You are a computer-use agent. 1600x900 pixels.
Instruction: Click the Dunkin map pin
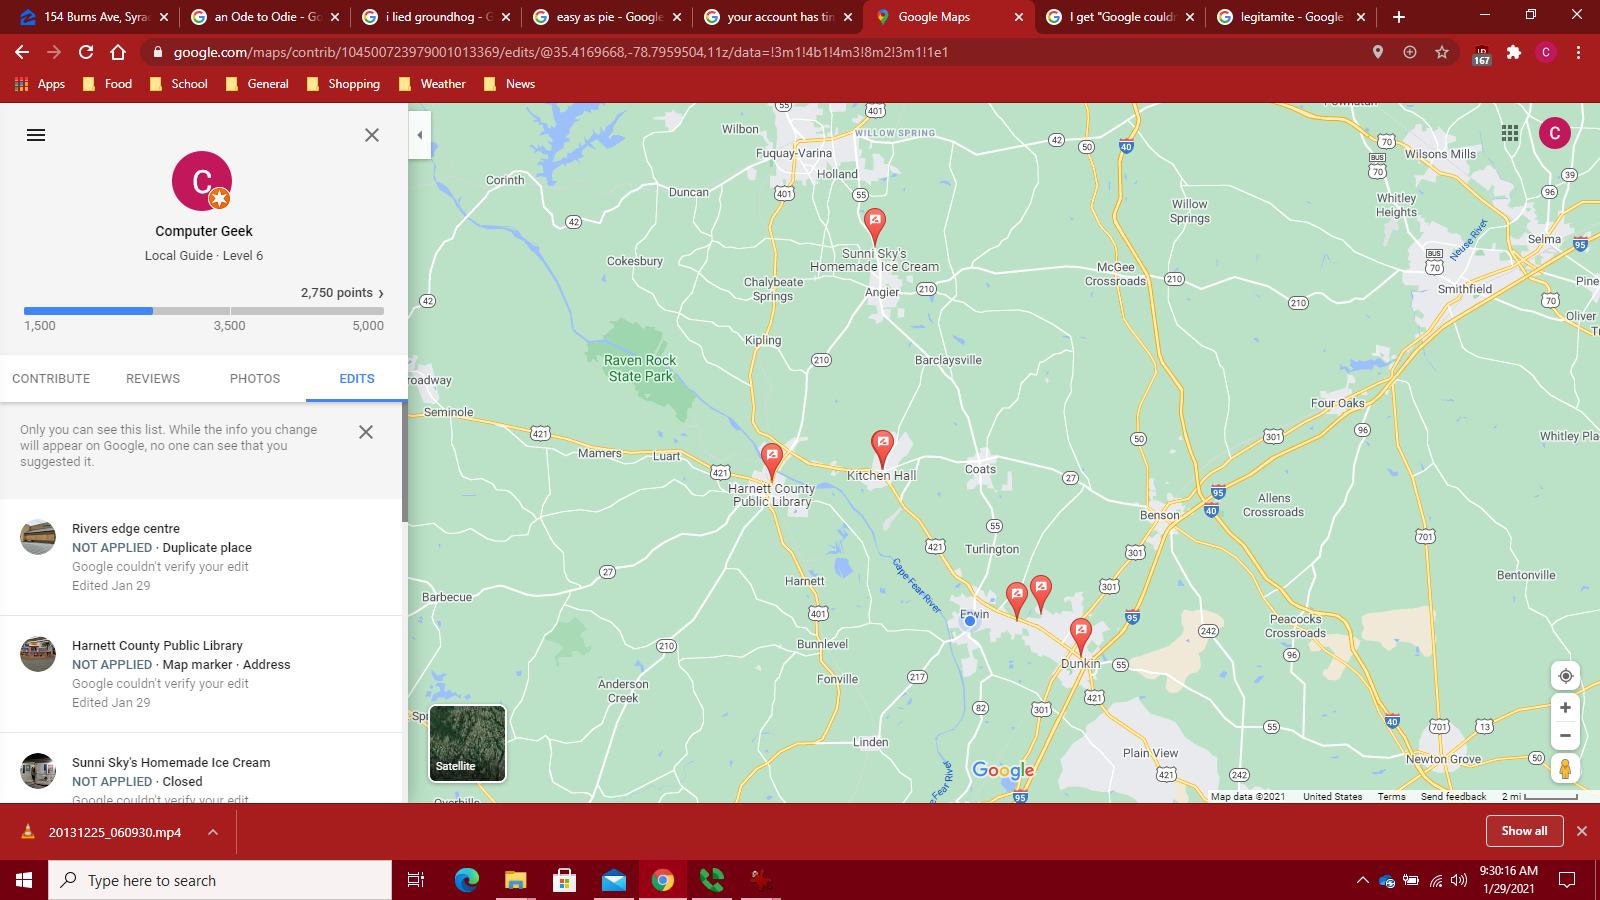pos(1080,636)
